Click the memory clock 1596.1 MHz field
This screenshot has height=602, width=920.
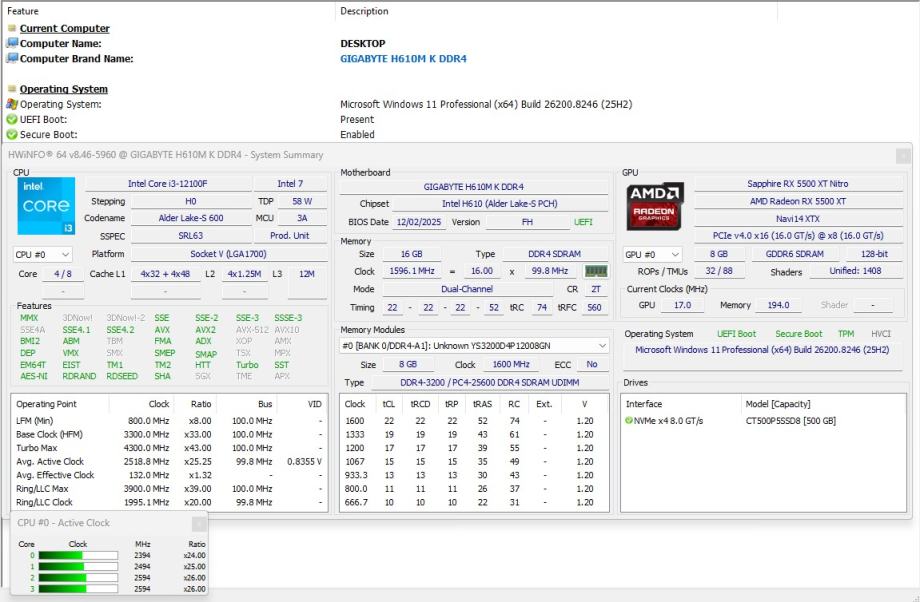[x=412, y=271]
